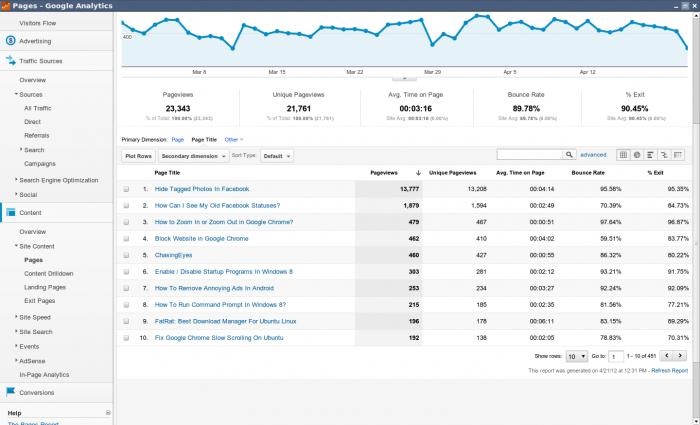Tick checkbox for Zoom In or Zoom Out in Chrome row
The width and height of the screenshot is (700, 425).
point(126,222)
